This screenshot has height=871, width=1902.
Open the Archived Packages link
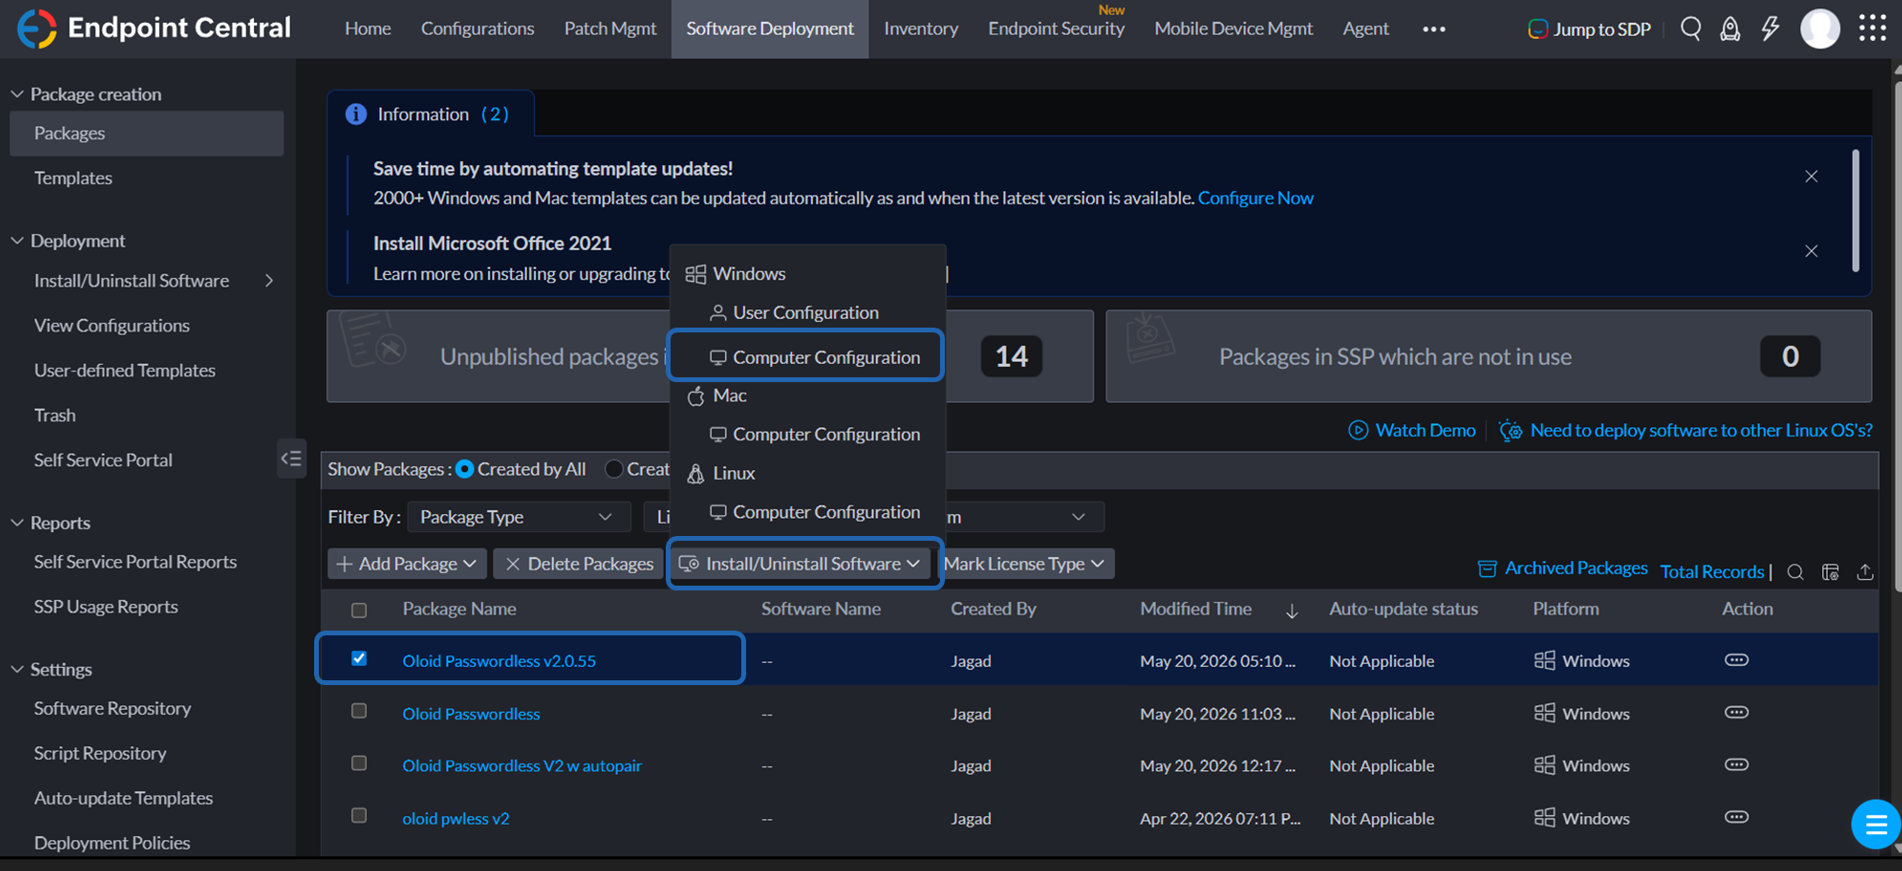1562,568
